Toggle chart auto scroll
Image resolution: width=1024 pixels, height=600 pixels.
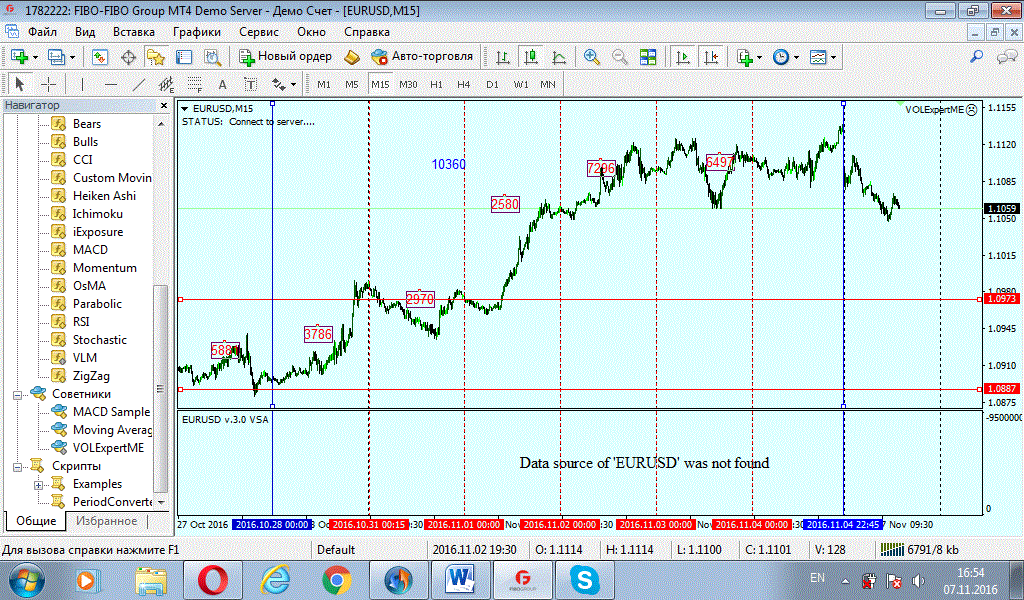pyautogui.click(x=682, y=57)
